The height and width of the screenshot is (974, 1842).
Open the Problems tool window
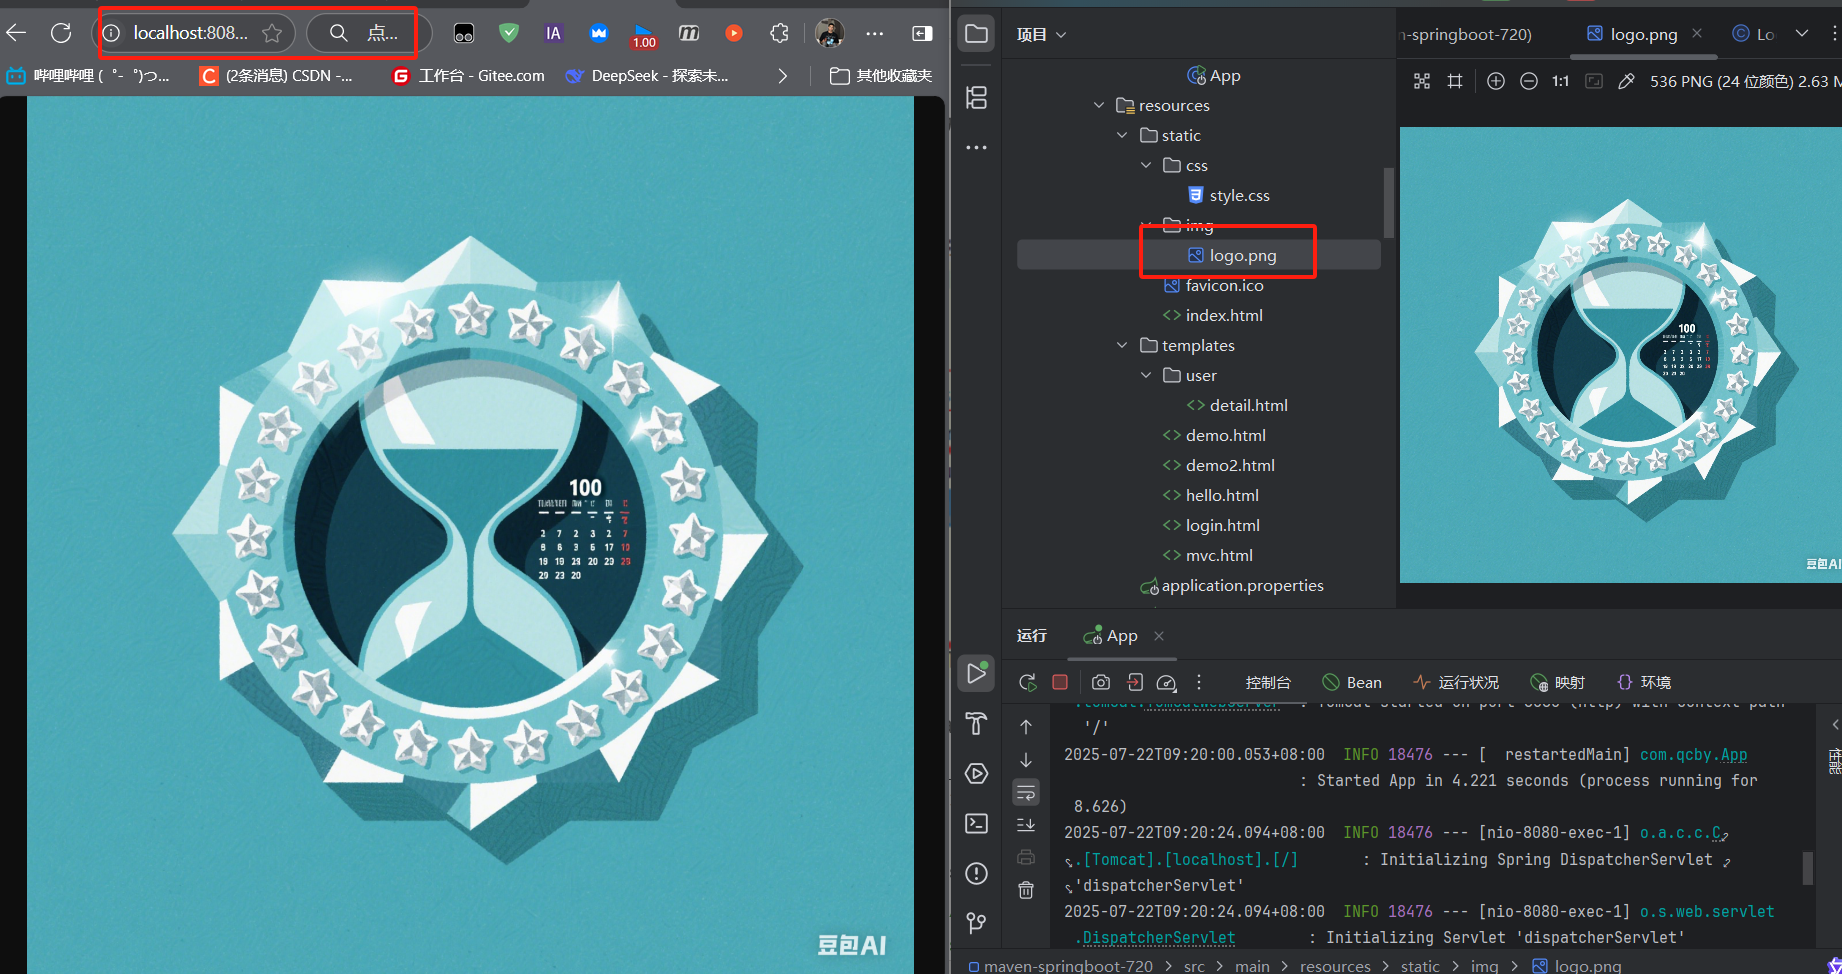click(x=977, y=873)
